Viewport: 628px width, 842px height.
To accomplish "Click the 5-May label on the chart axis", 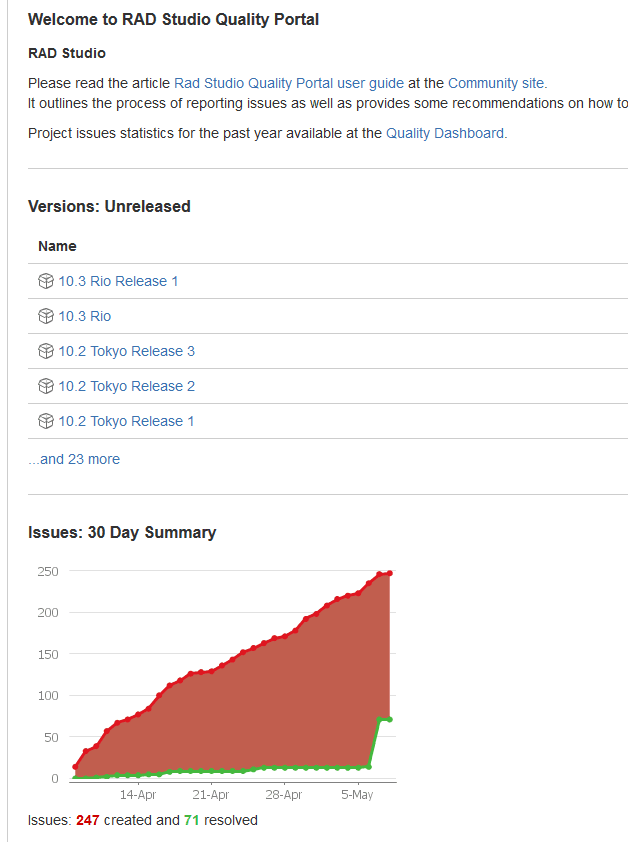I will click(x=357, y=795).
